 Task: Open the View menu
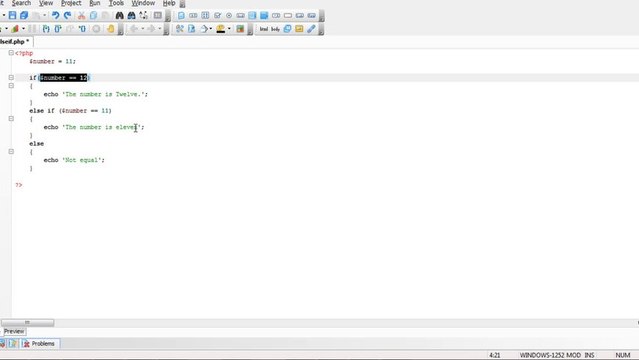[x=46, y=3]
